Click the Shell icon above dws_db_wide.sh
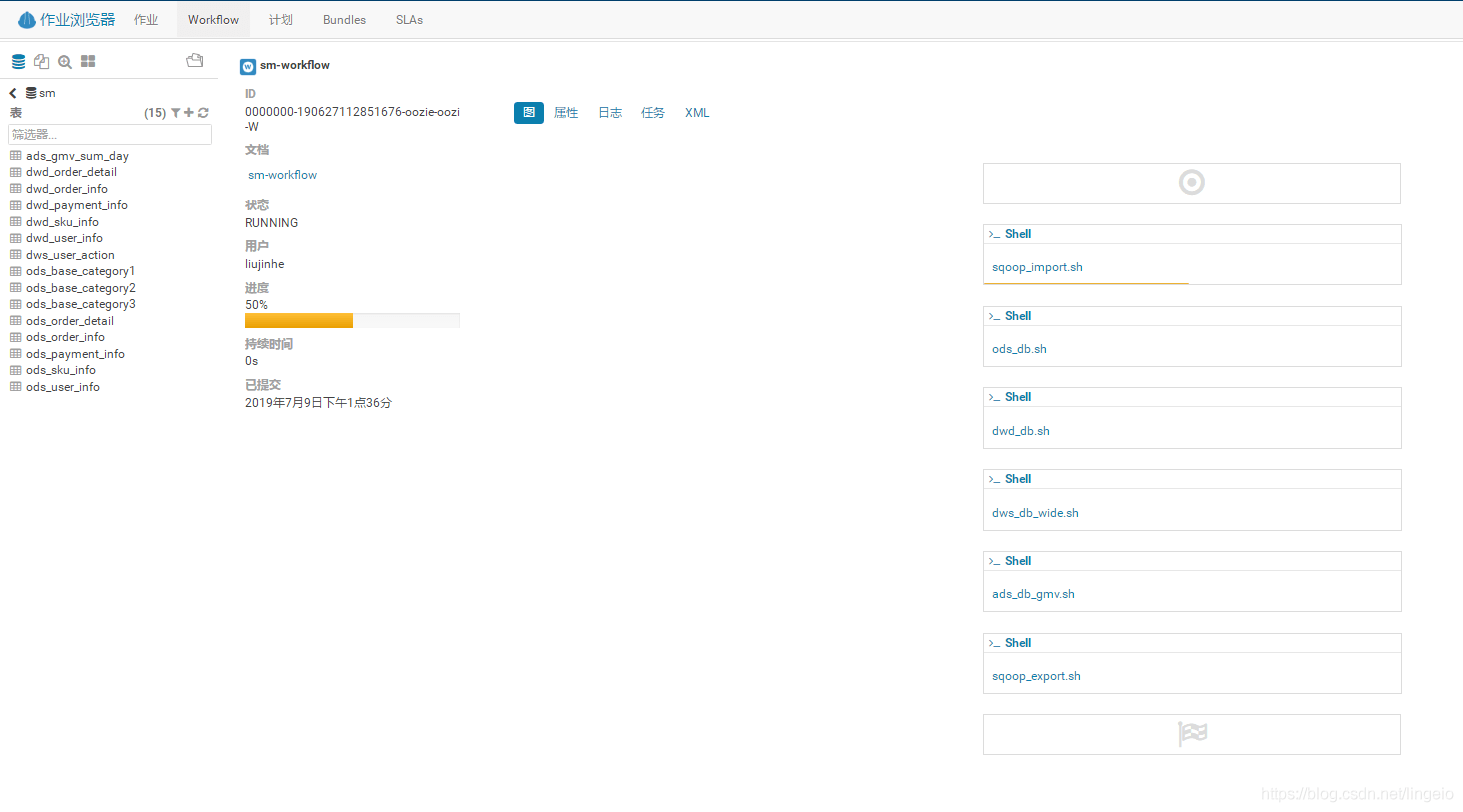The height and width of the screenshot is (812, 1463). (x=994, y=479)
